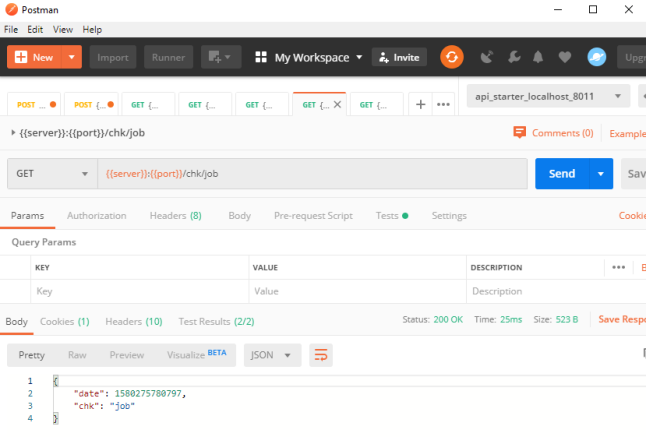646x437 pixels.
Task: Click the request URL input field
Action: coord(313,174)
